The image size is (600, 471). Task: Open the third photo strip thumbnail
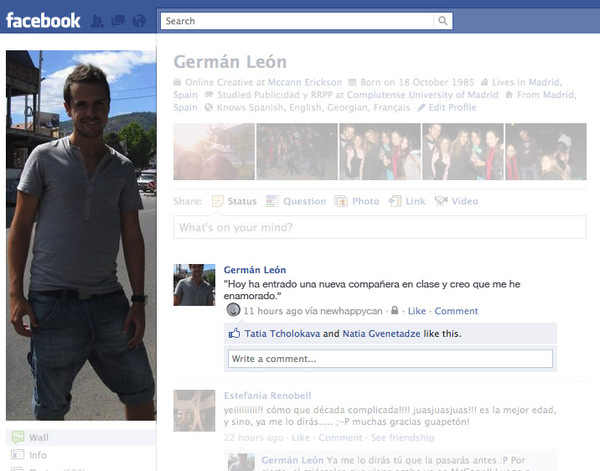tap(380, 152)
